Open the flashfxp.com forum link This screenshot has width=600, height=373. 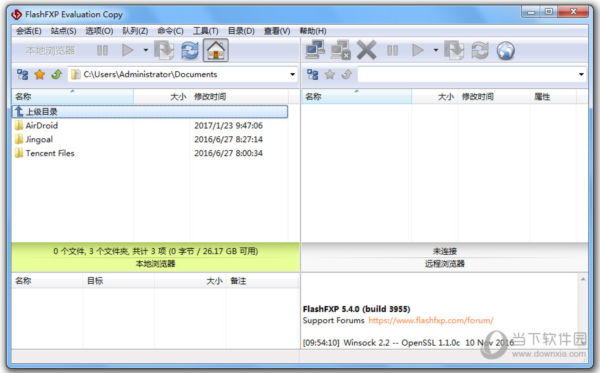[431, 320]
